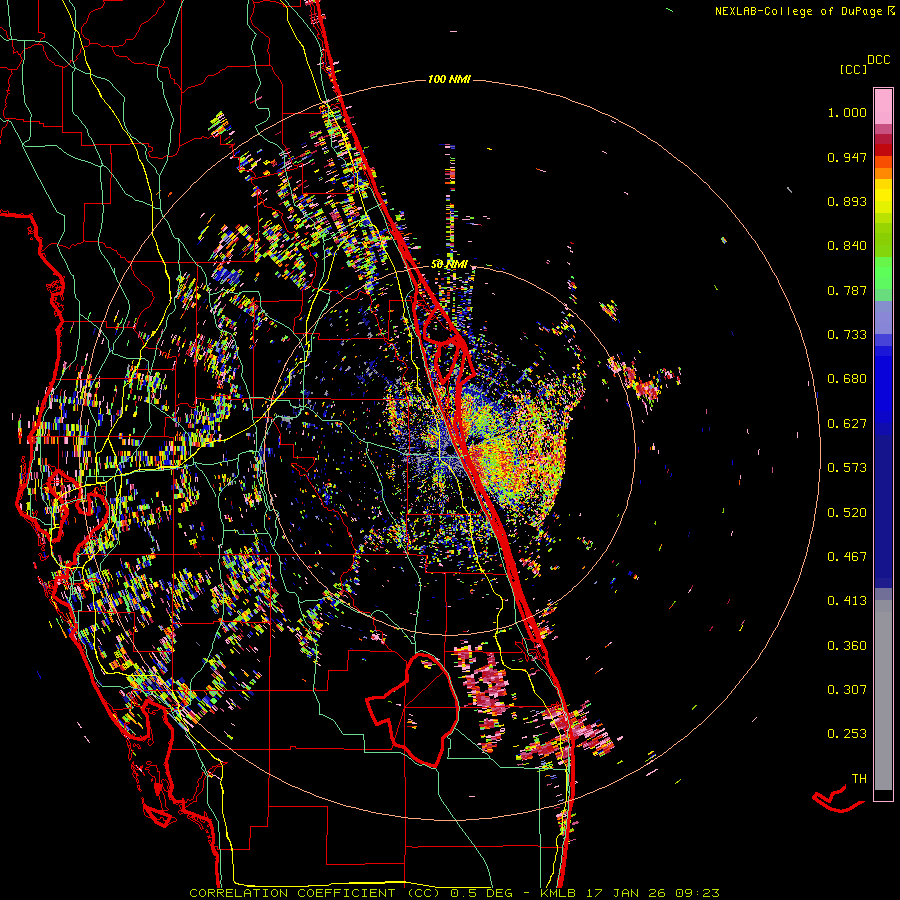Click the black TH swatch at scale bottom
The height and width of the screenshot is (900, 900).
coord(883,795)
